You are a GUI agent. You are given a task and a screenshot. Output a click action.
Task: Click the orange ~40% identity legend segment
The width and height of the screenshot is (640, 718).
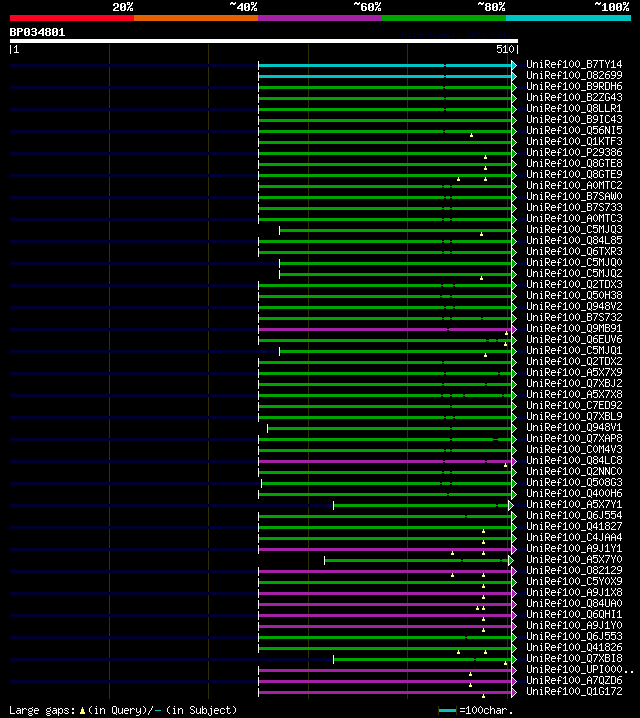click(196, 18)
